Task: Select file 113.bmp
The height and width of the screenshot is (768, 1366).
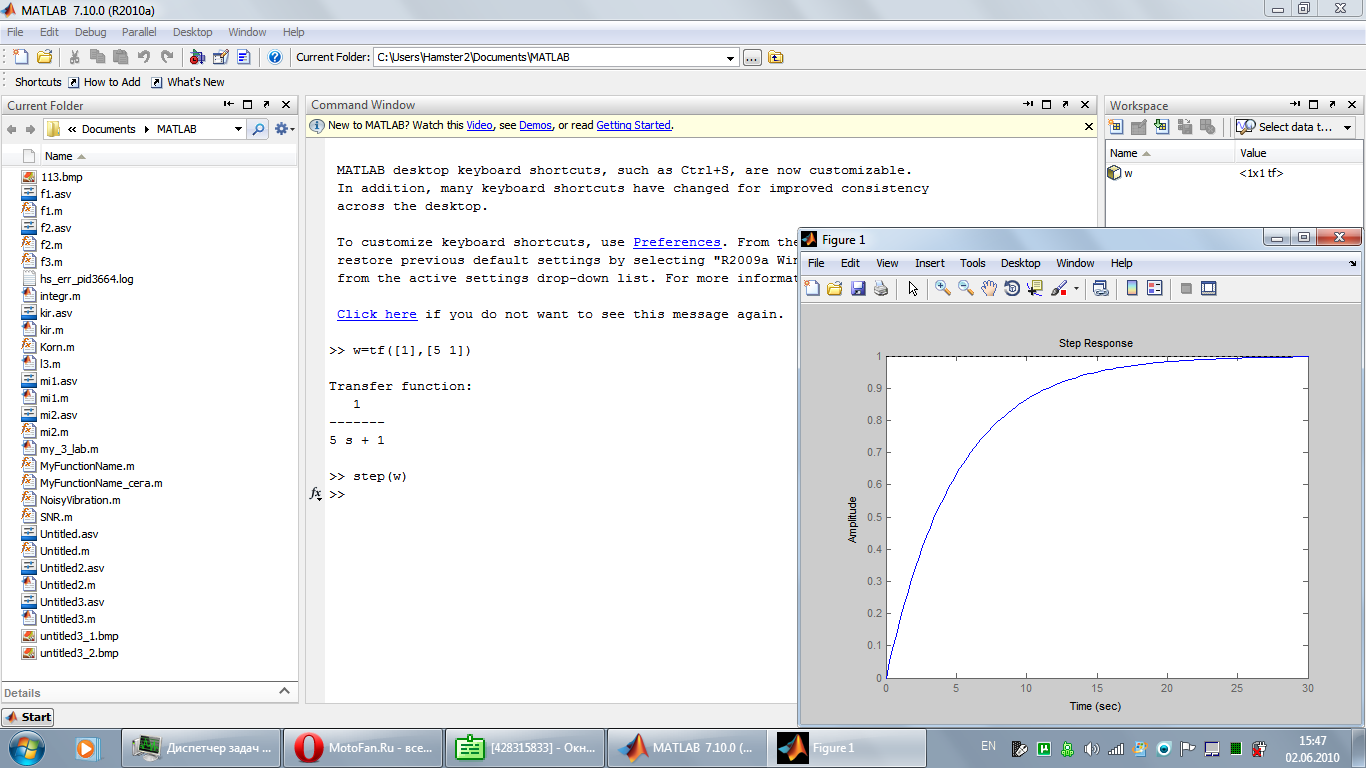Action: 61,177
